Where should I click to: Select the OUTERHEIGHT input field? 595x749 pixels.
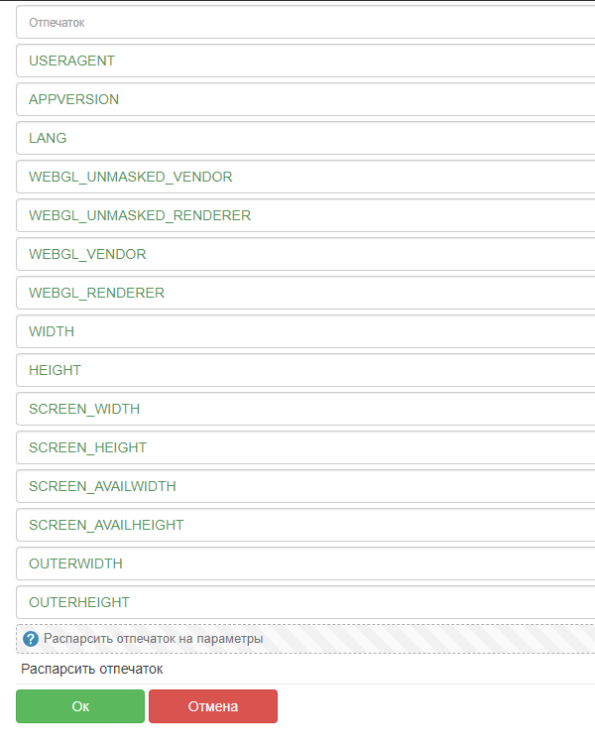click(306, 602)
